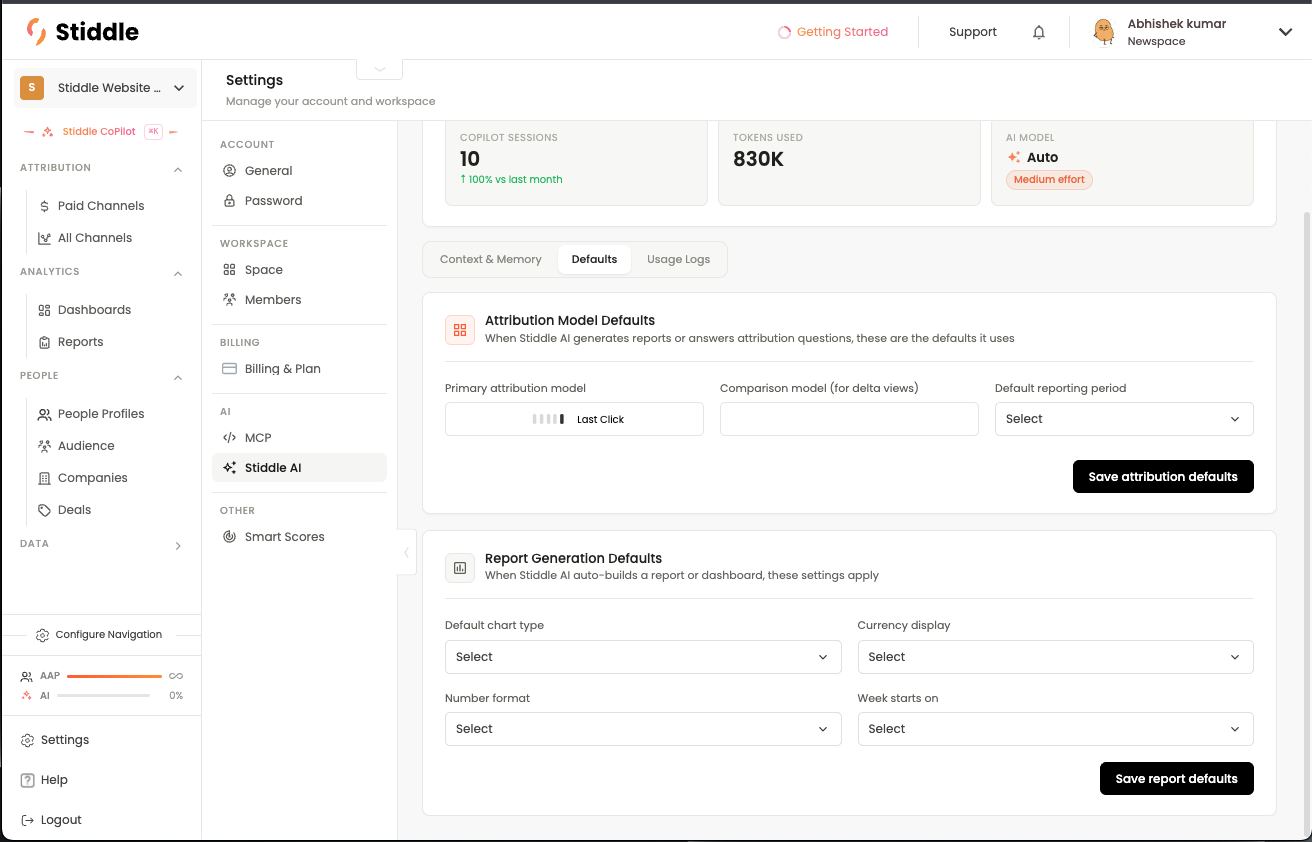Open the Default chart type dropdown
The width and height of the screenshot is (1312, 842).
pyautogui.click(x=642, y=657)
